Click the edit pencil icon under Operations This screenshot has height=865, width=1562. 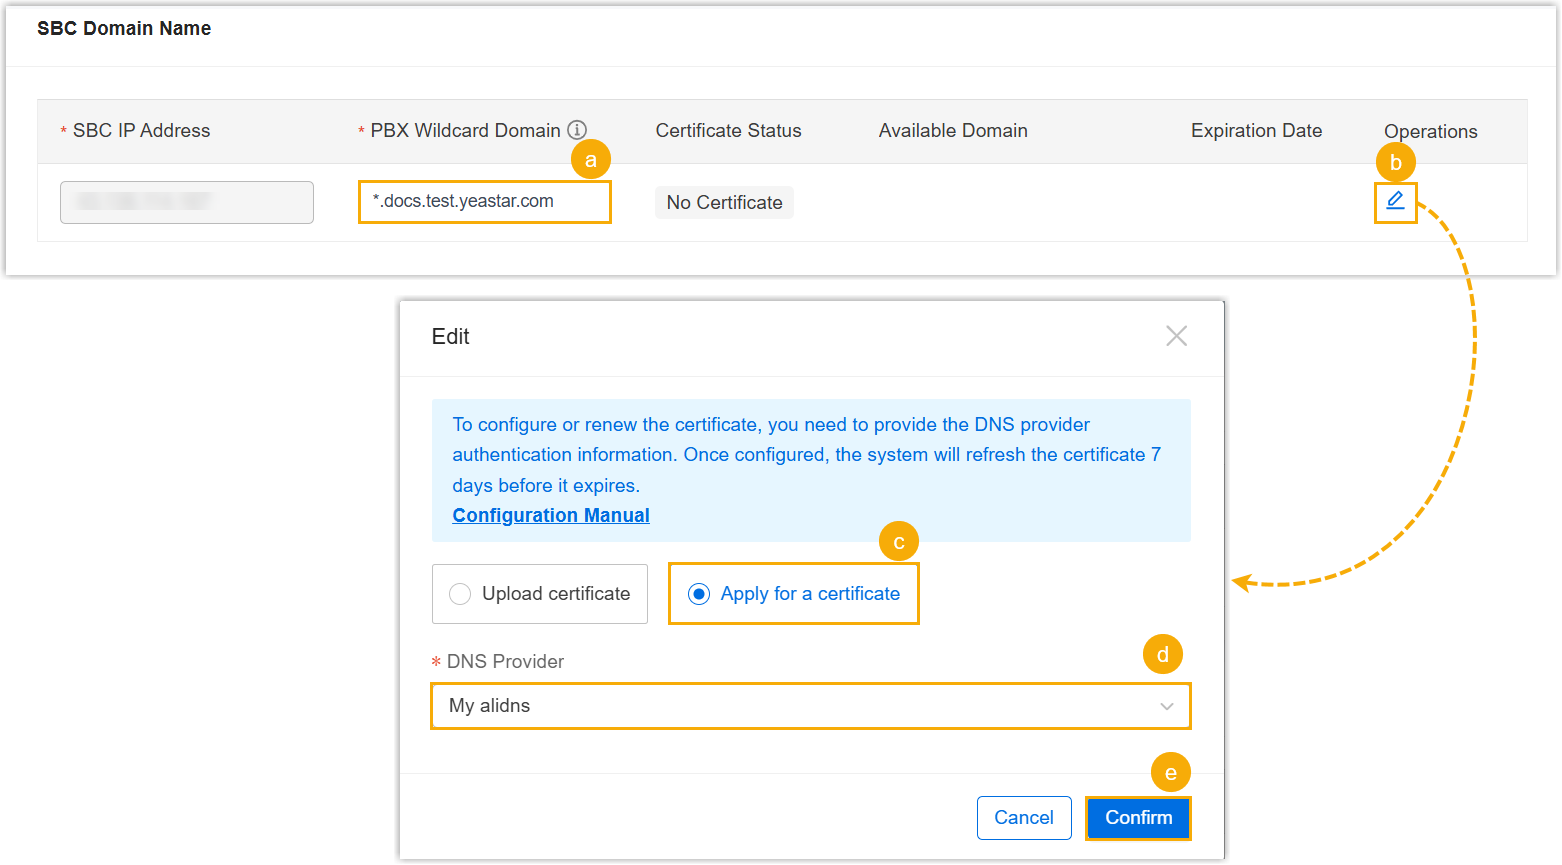[1395, 201]
